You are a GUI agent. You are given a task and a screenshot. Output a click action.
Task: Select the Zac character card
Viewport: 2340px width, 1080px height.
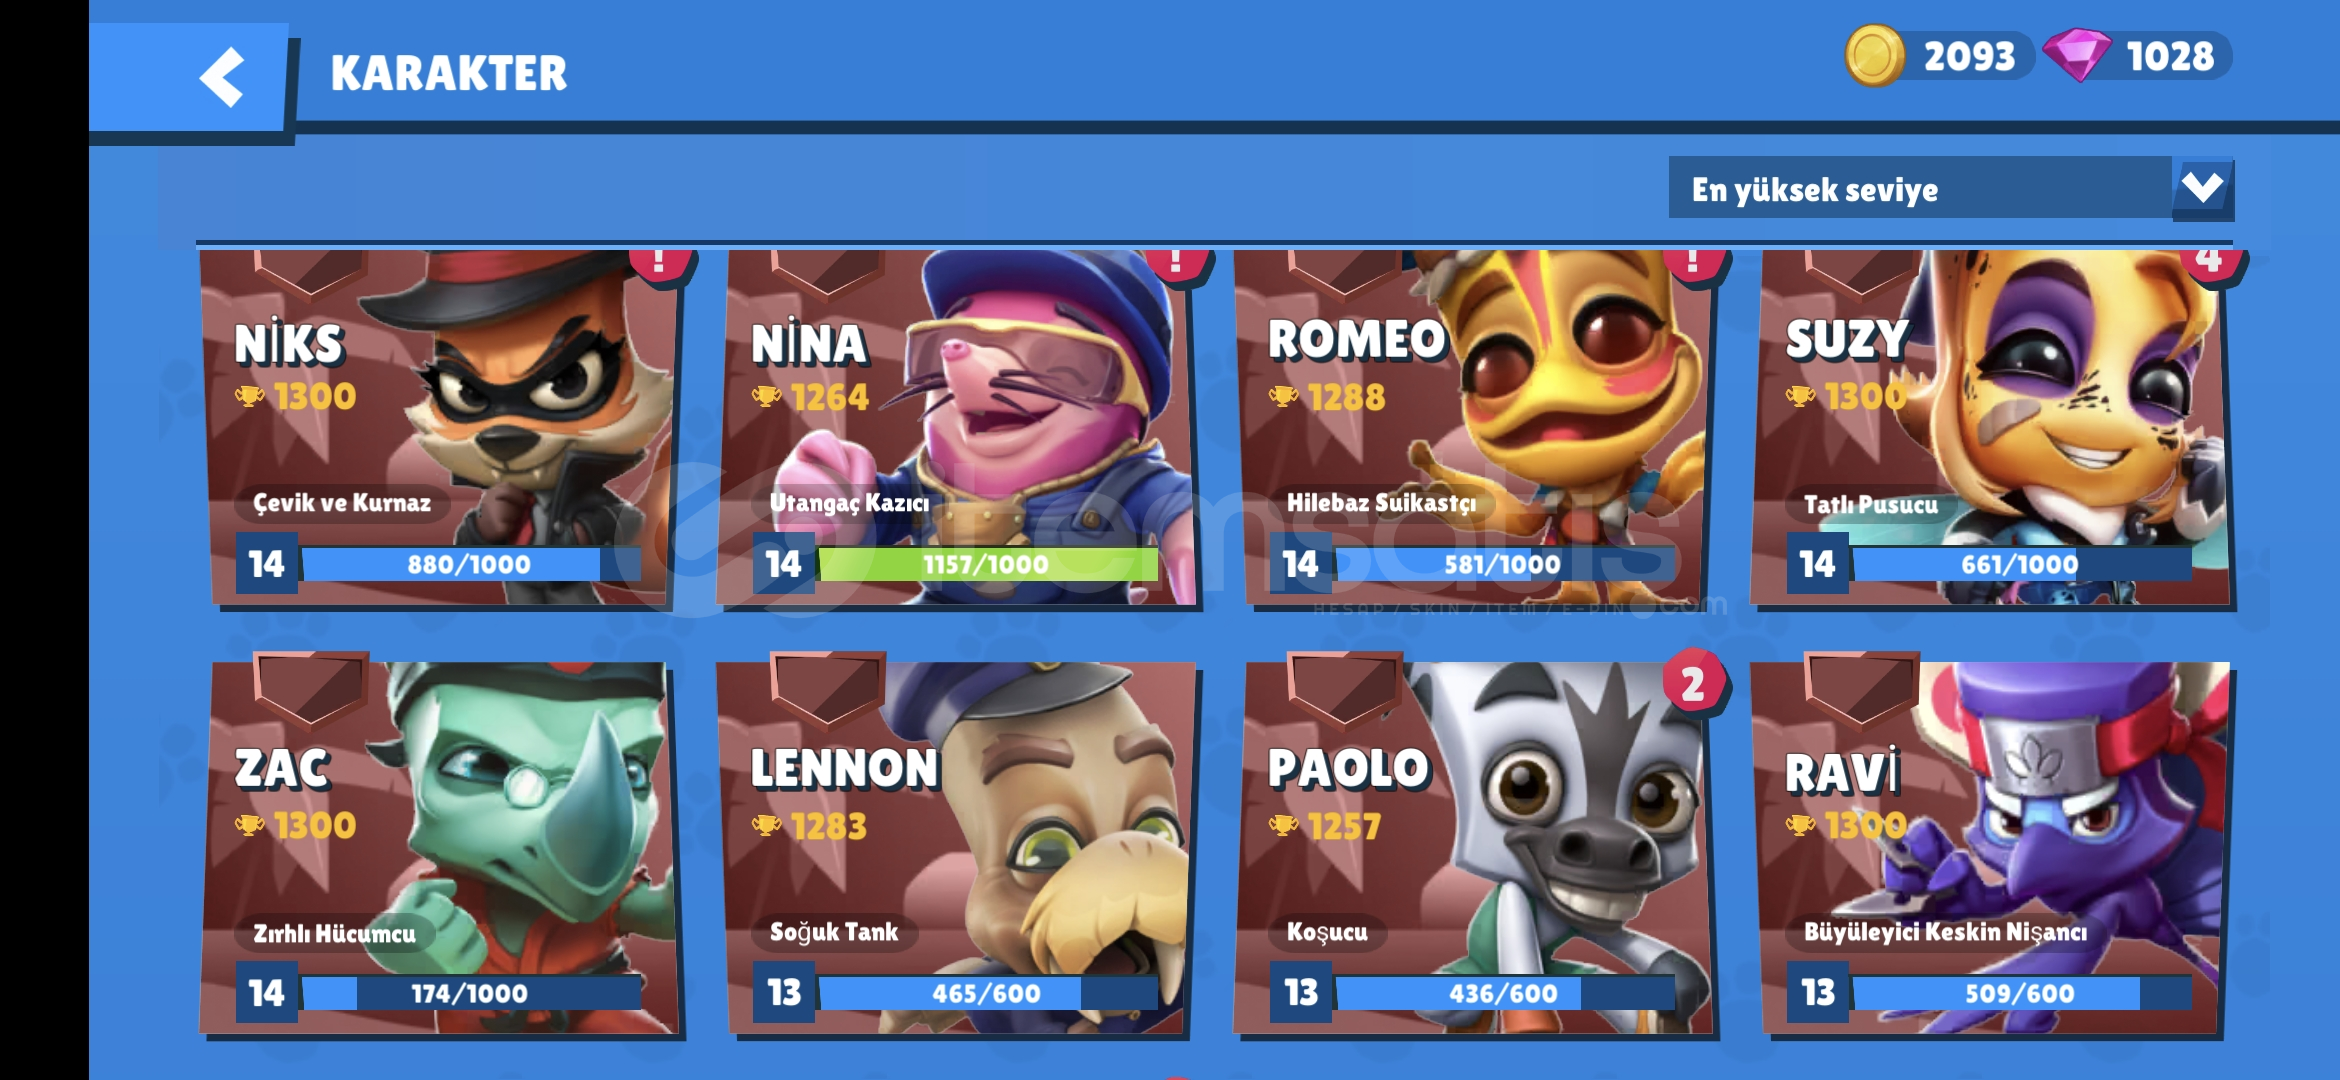[439, 846]
